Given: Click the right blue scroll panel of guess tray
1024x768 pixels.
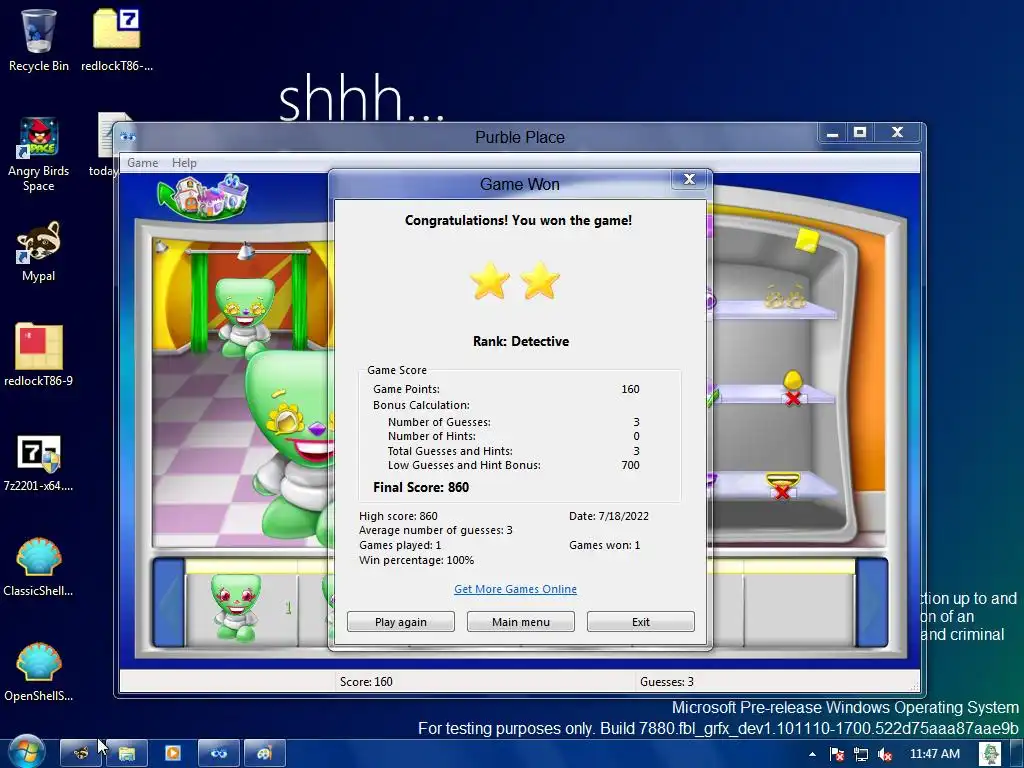Looking at the screenshot, I should pos(872,603).
